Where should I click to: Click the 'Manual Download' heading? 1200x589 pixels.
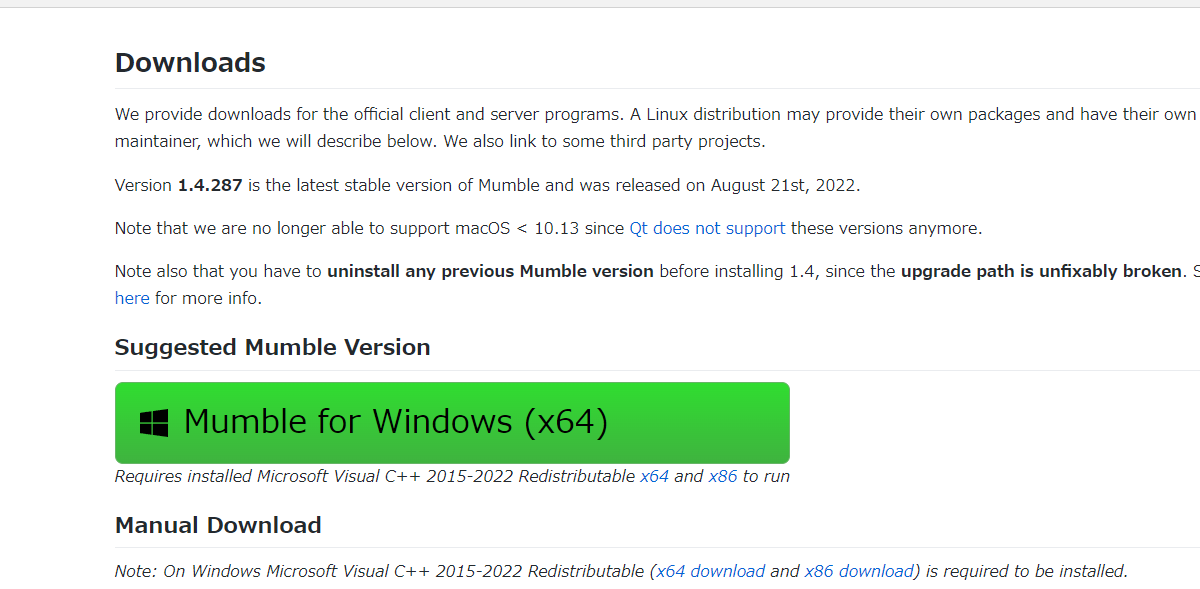click(218, 525)
